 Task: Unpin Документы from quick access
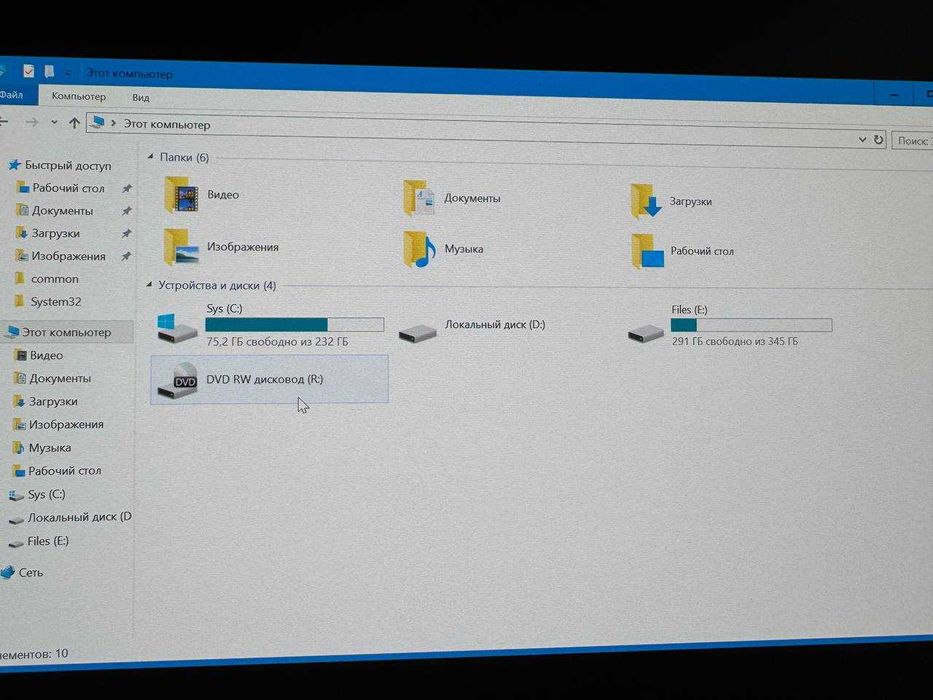pos(126,211)
